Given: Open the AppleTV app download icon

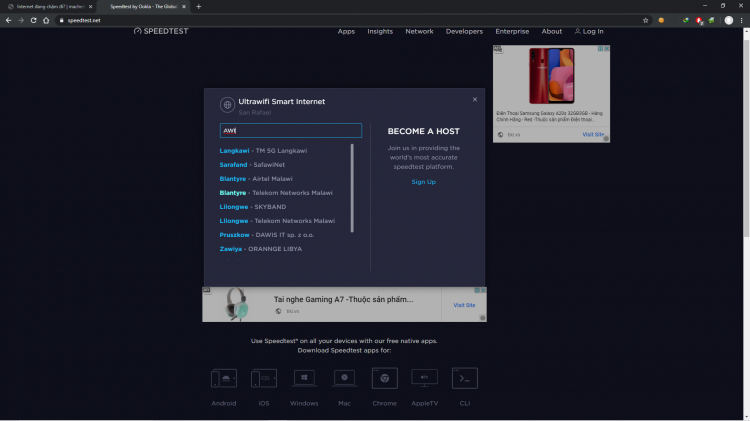Looking at the screenshot, I should click(425, 378).
